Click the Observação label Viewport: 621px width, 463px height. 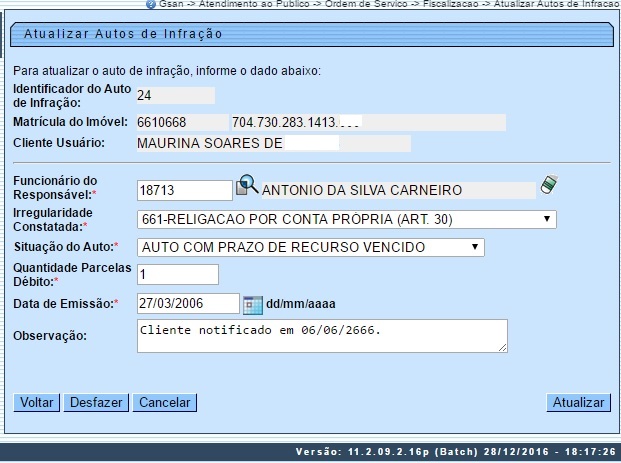pyautogui.click(x=50, y=336)
